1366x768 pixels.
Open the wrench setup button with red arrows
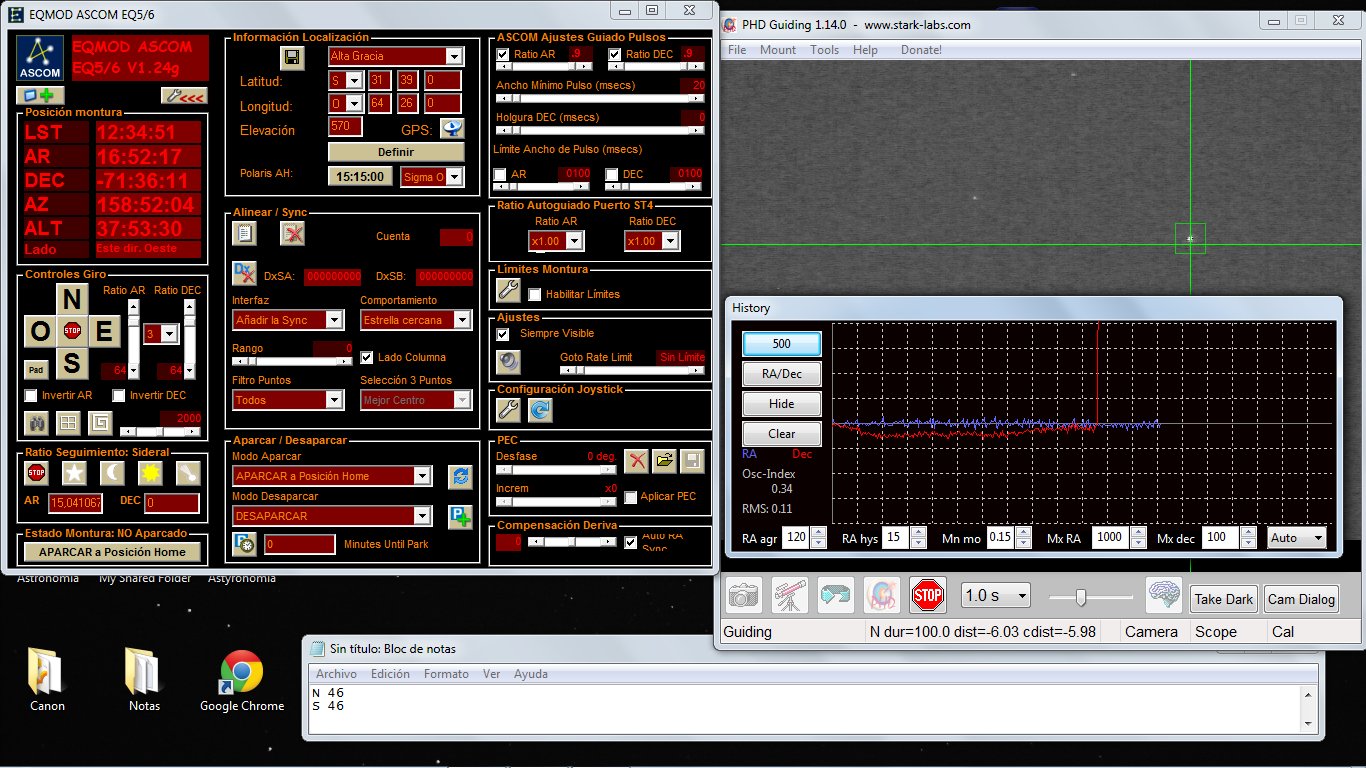[184, 96]
